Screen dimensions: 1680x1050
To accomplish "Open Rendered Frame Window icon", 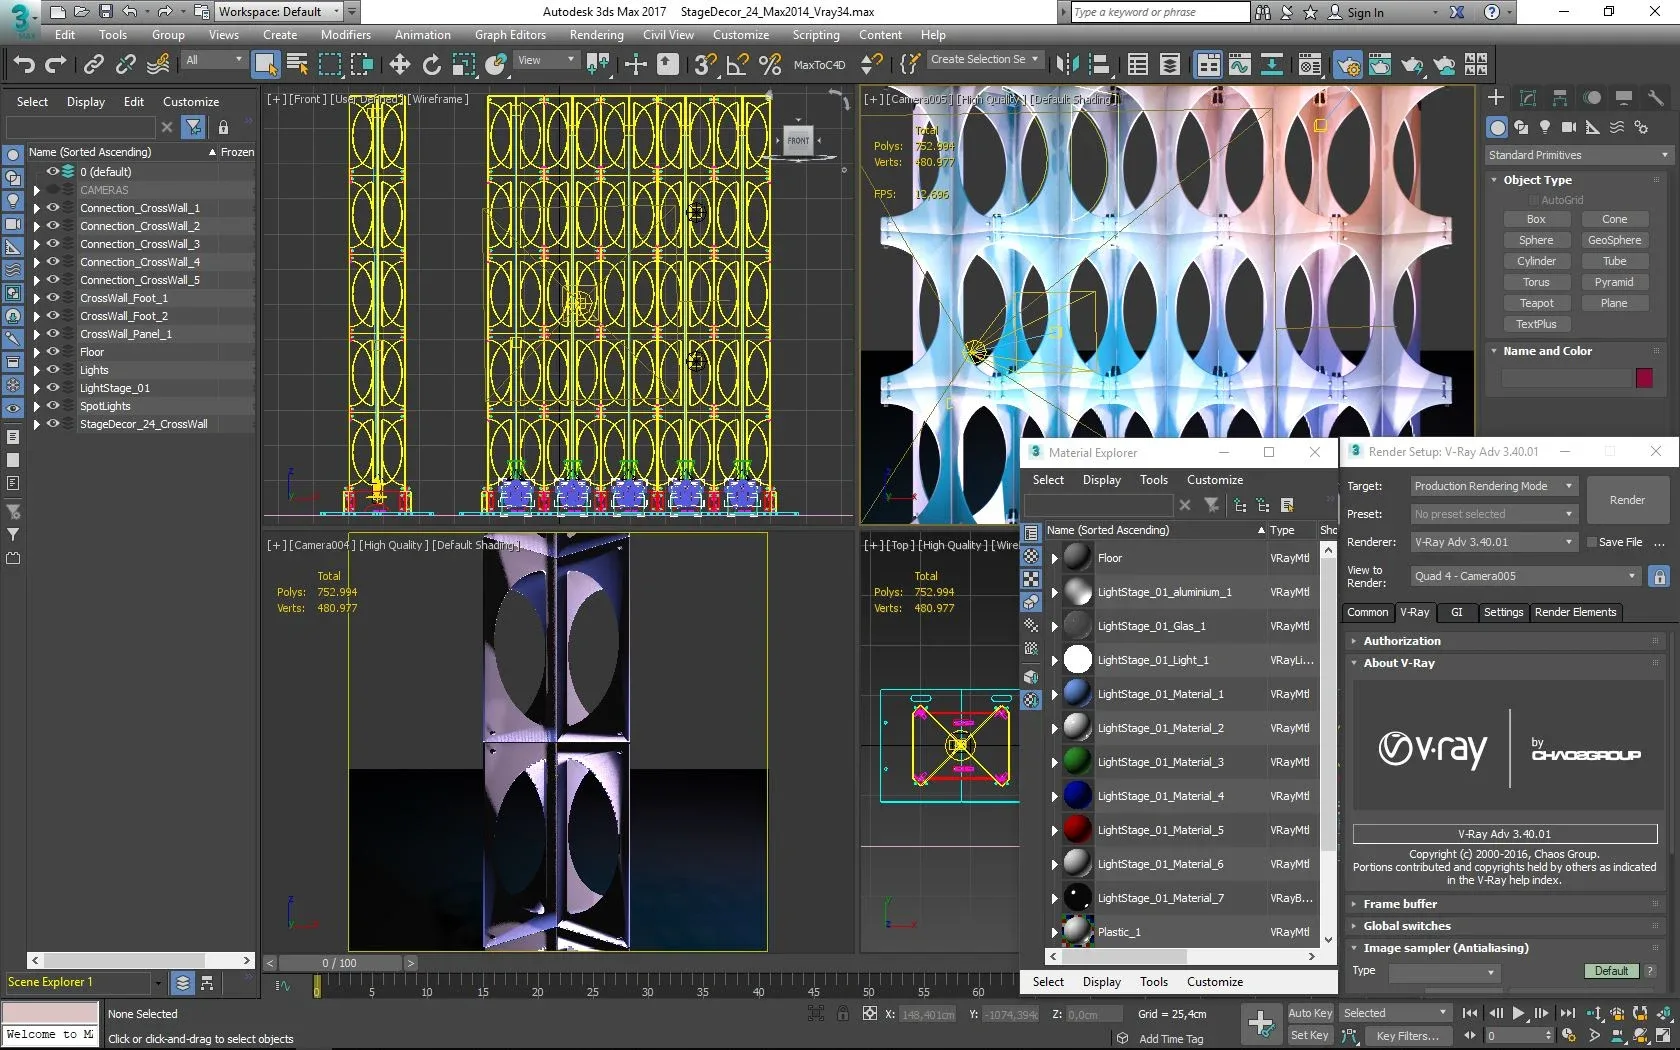I will pyautogui.click(x=1380, y=65).
